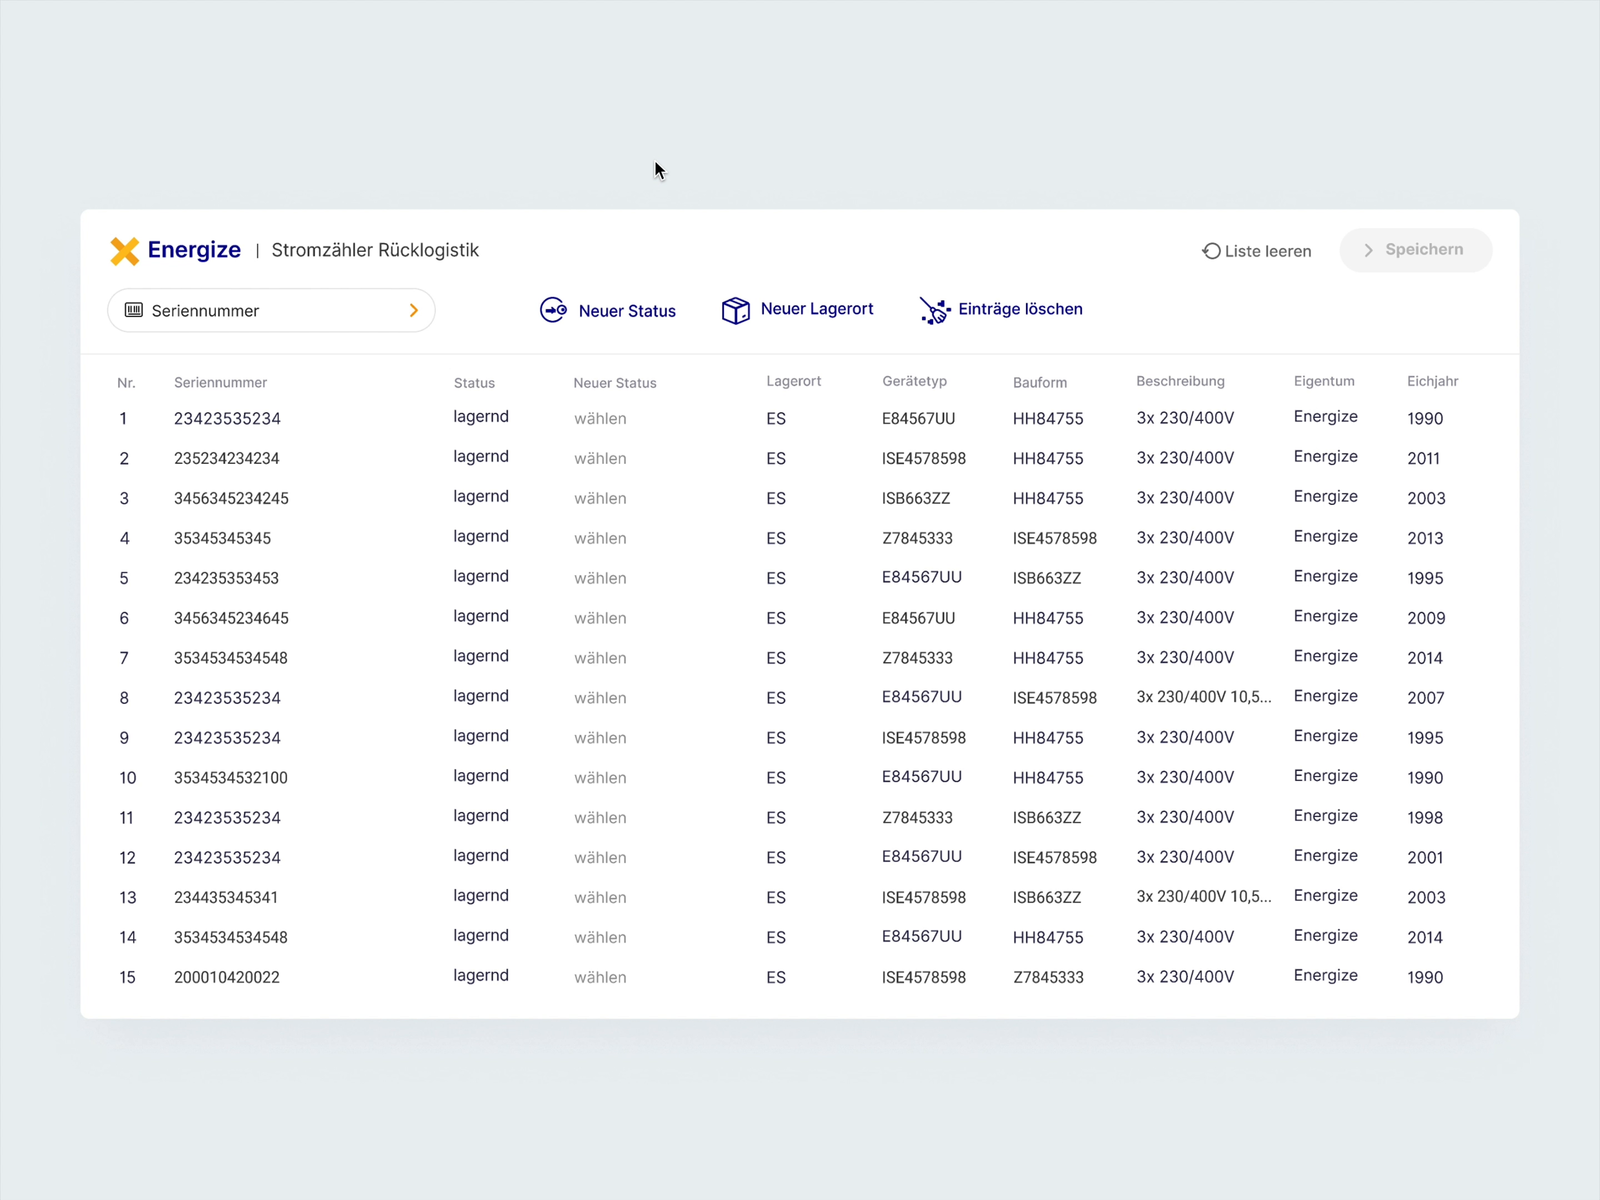This screenshot has height=1200, width=1600.
Task: Open the wählen dropdown for serial 200010420022
Action: pyautogui.click(x=600, y=977)
